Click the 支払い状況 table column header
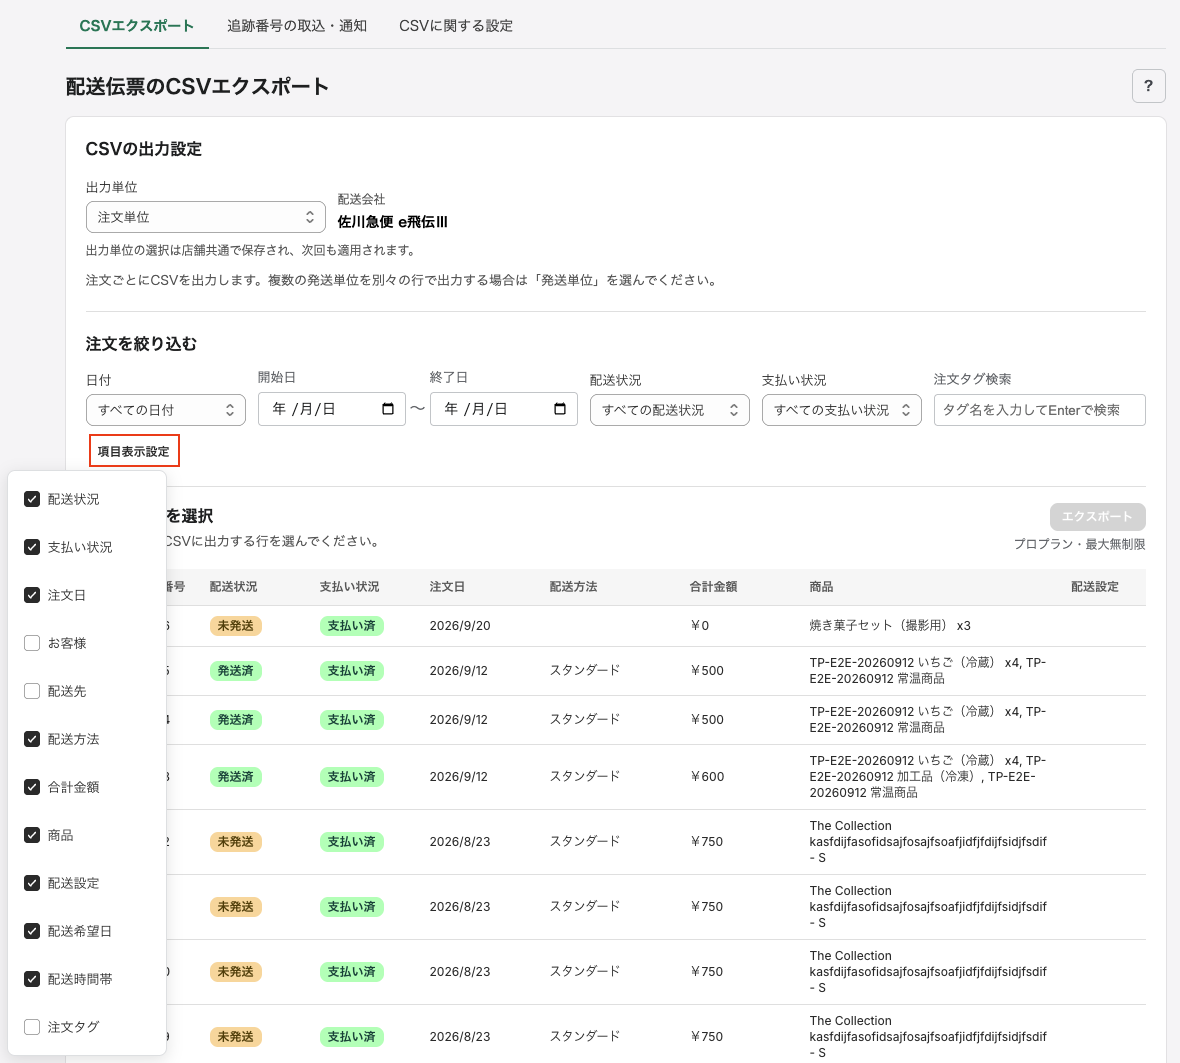 (x=349, y=587)
